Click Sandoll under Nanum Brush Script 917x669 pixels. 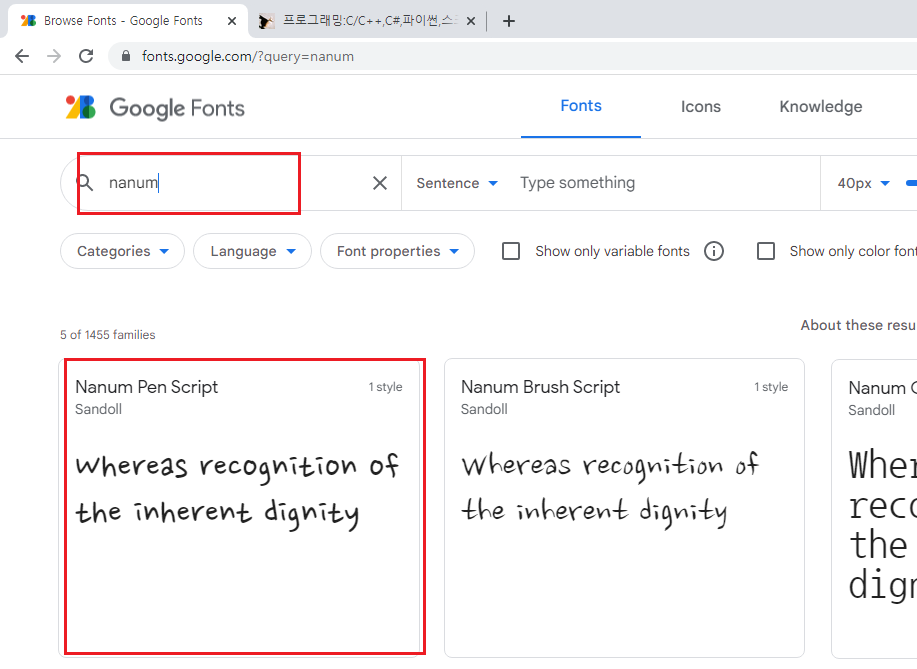tap(484, 409)
